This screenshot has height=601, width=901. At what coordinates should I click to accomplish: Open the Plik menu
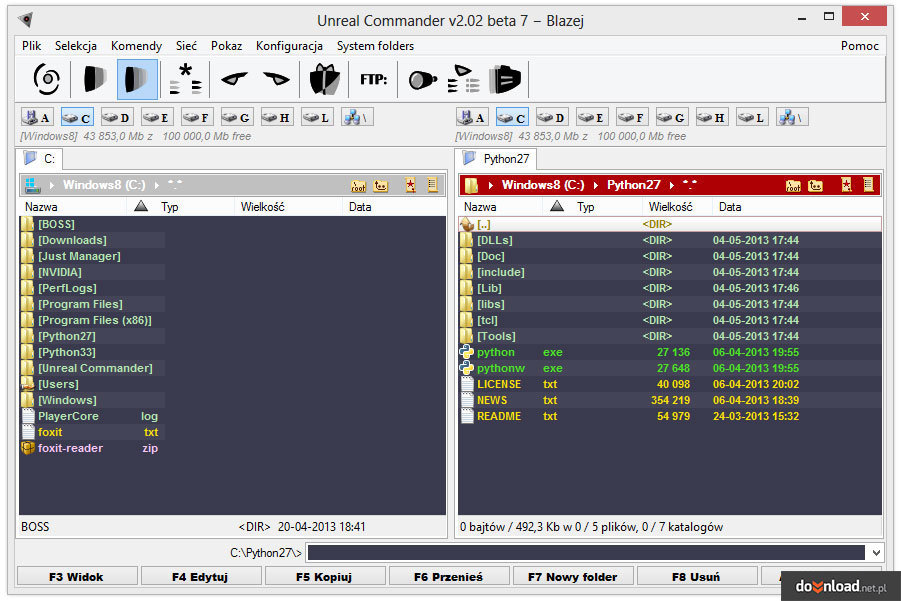(x=32, y=45)
